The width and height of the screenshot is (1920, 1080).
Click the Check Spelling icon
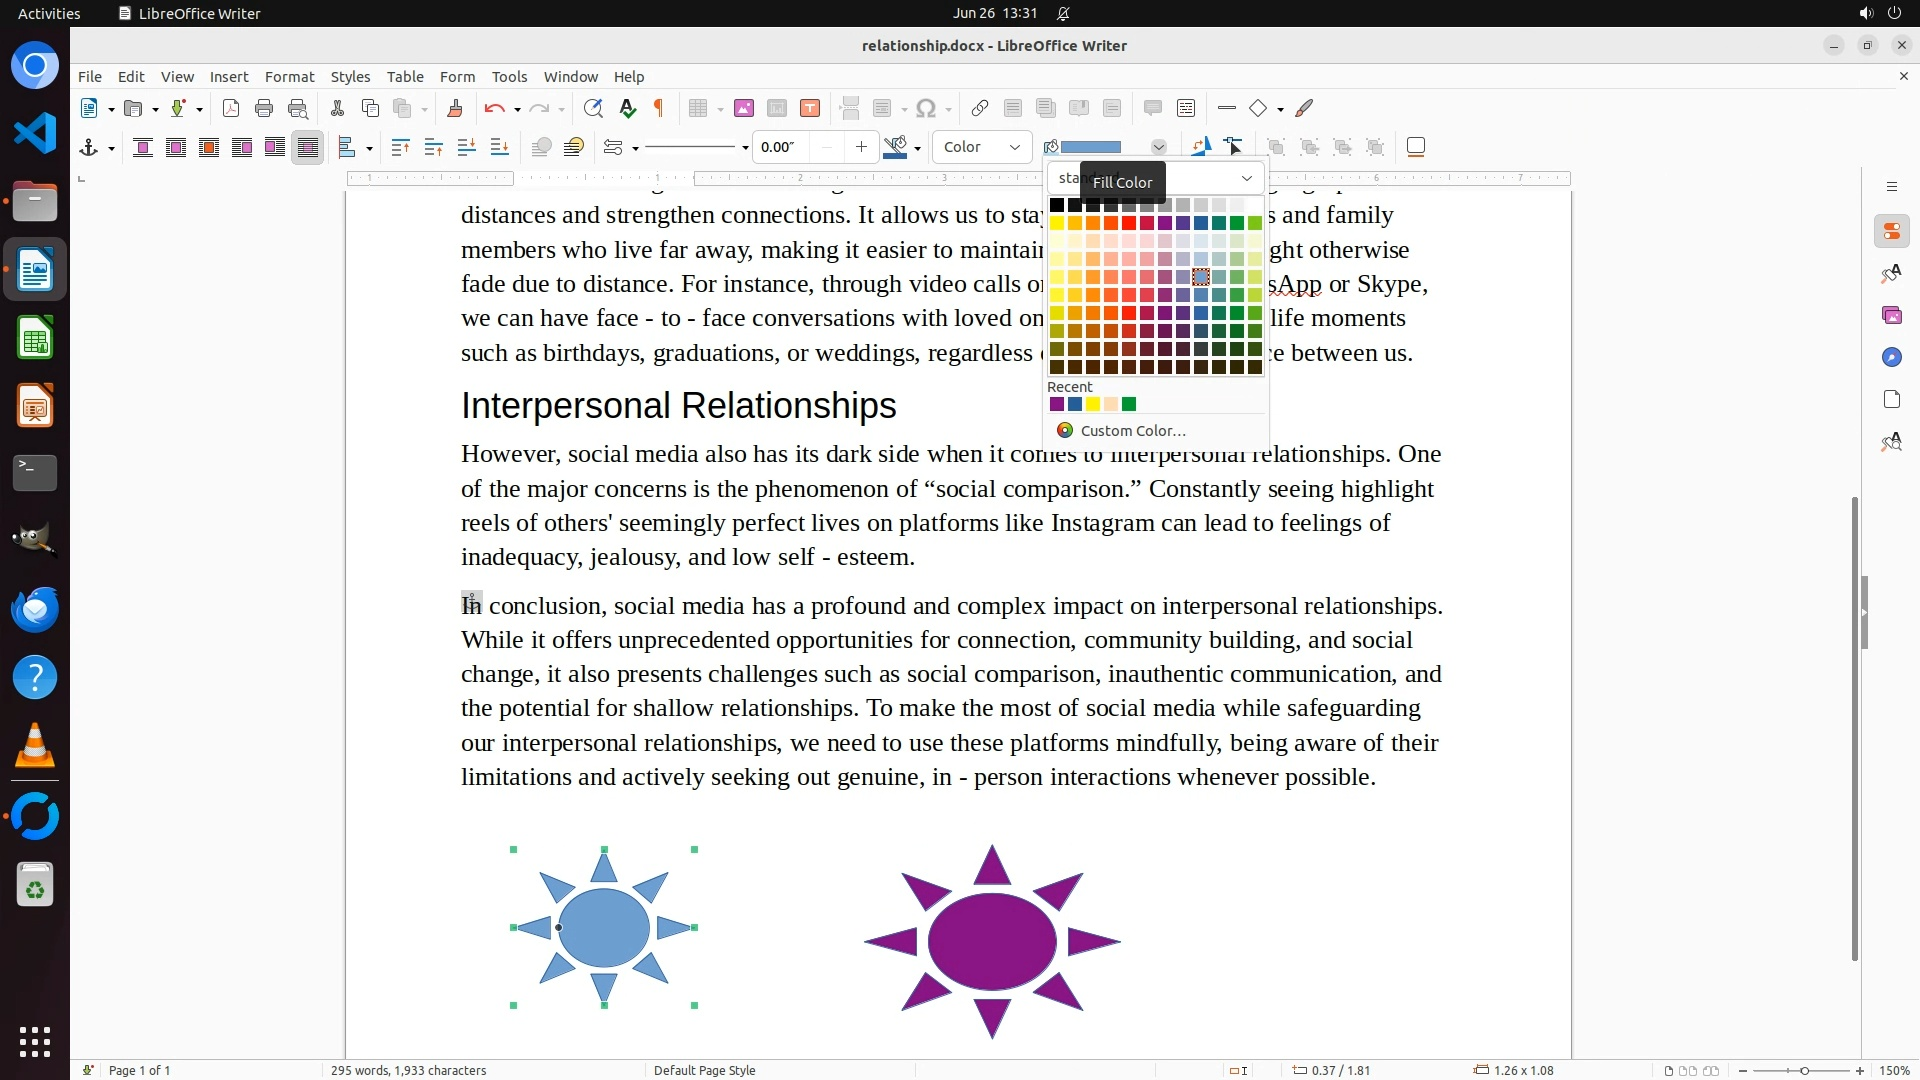coord(627,108)
